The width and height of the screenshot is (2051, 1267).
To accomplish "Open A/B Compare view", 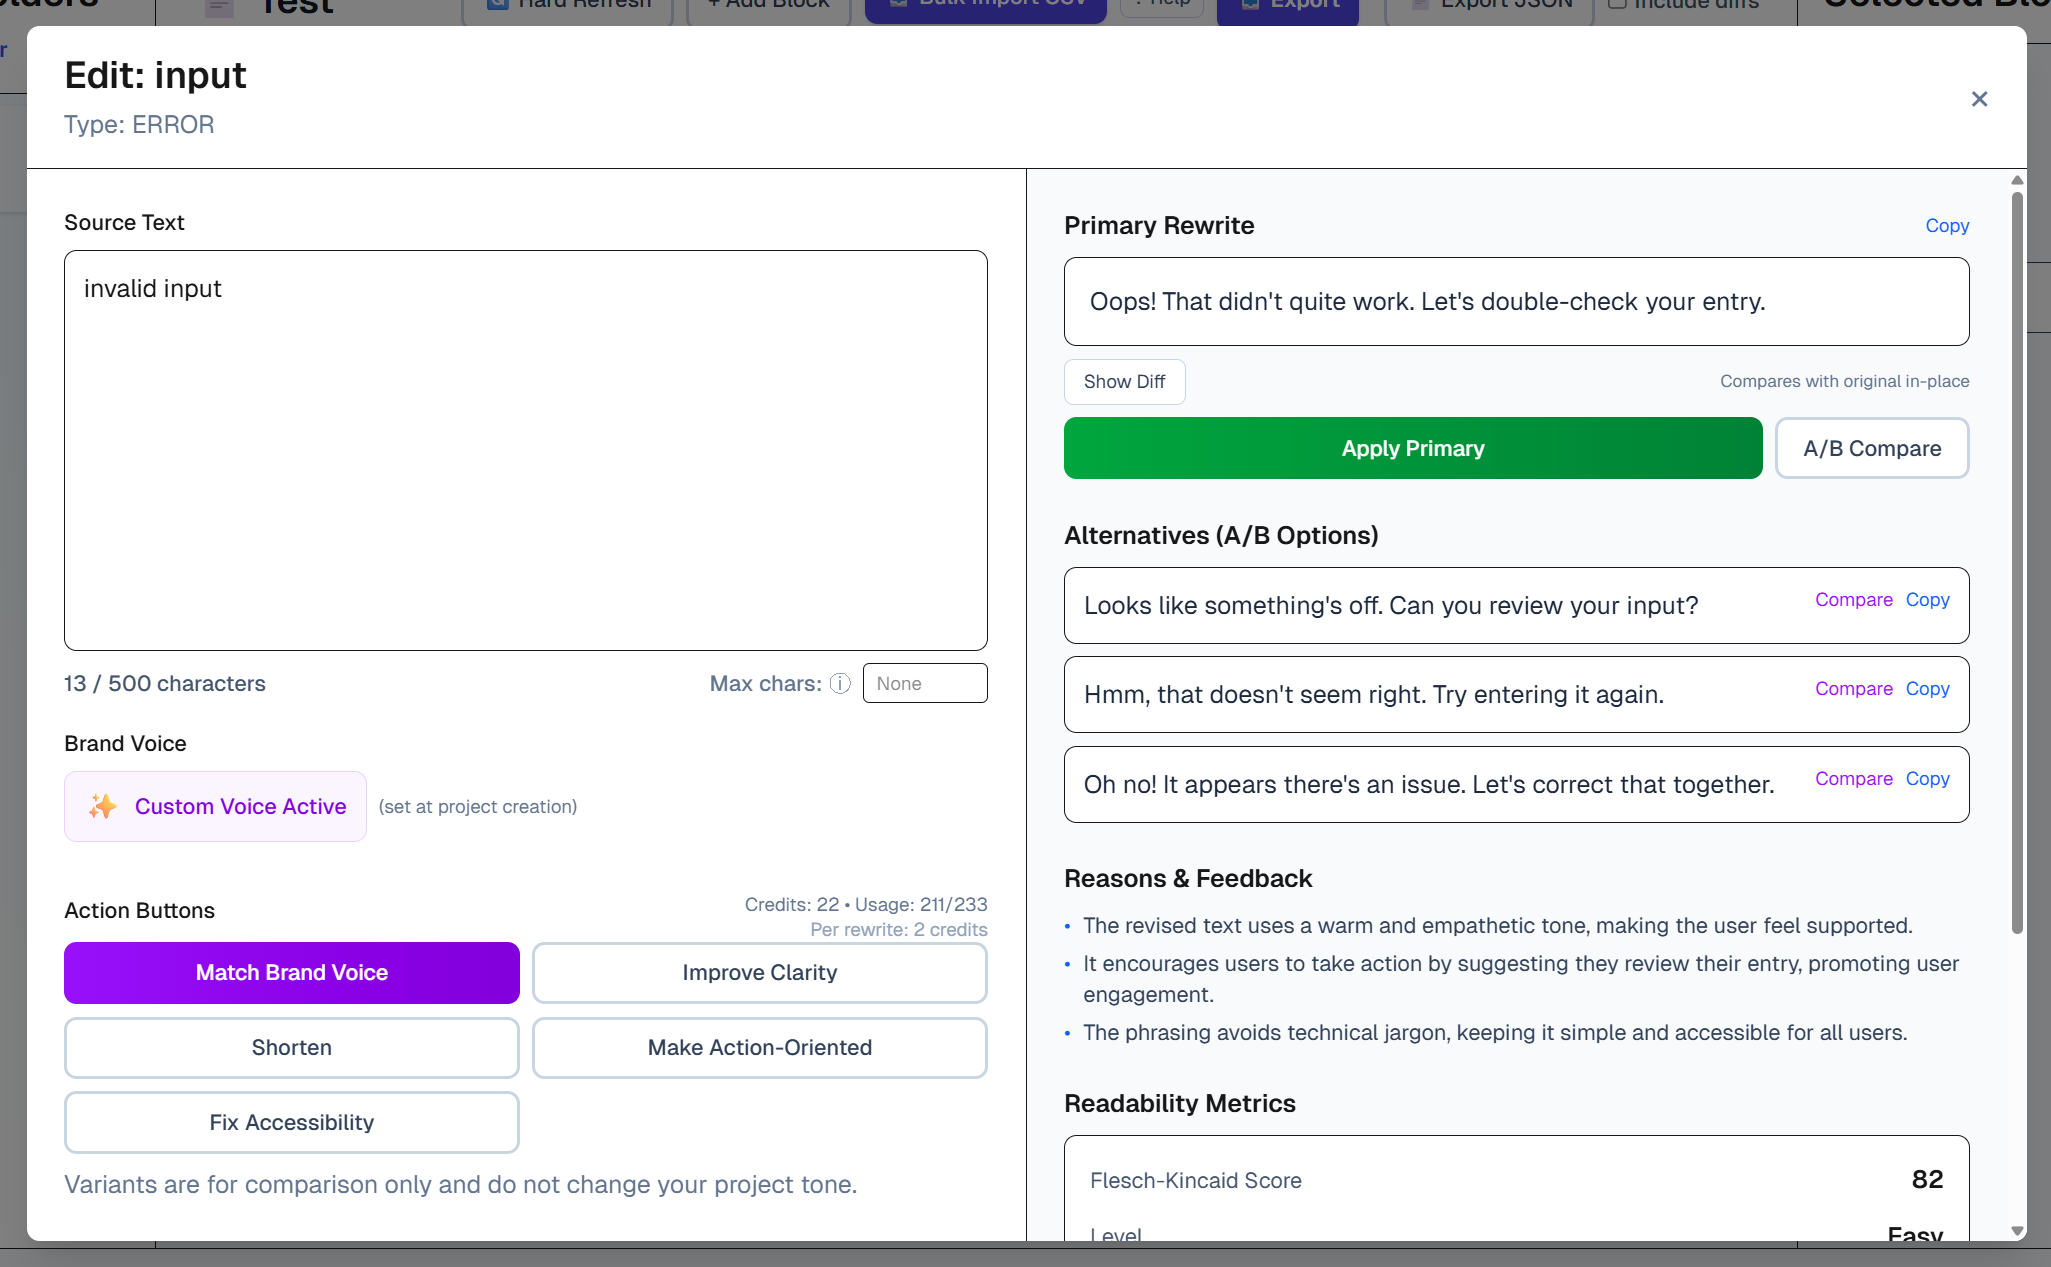I will click(1871, 448).
